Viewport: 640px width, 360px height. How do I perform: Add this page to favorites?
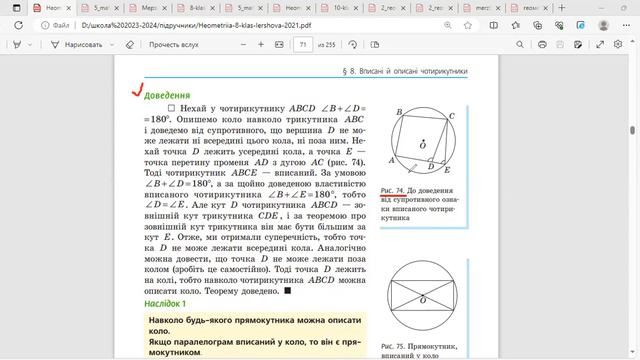pyautogui.click(x=468, y=25)
